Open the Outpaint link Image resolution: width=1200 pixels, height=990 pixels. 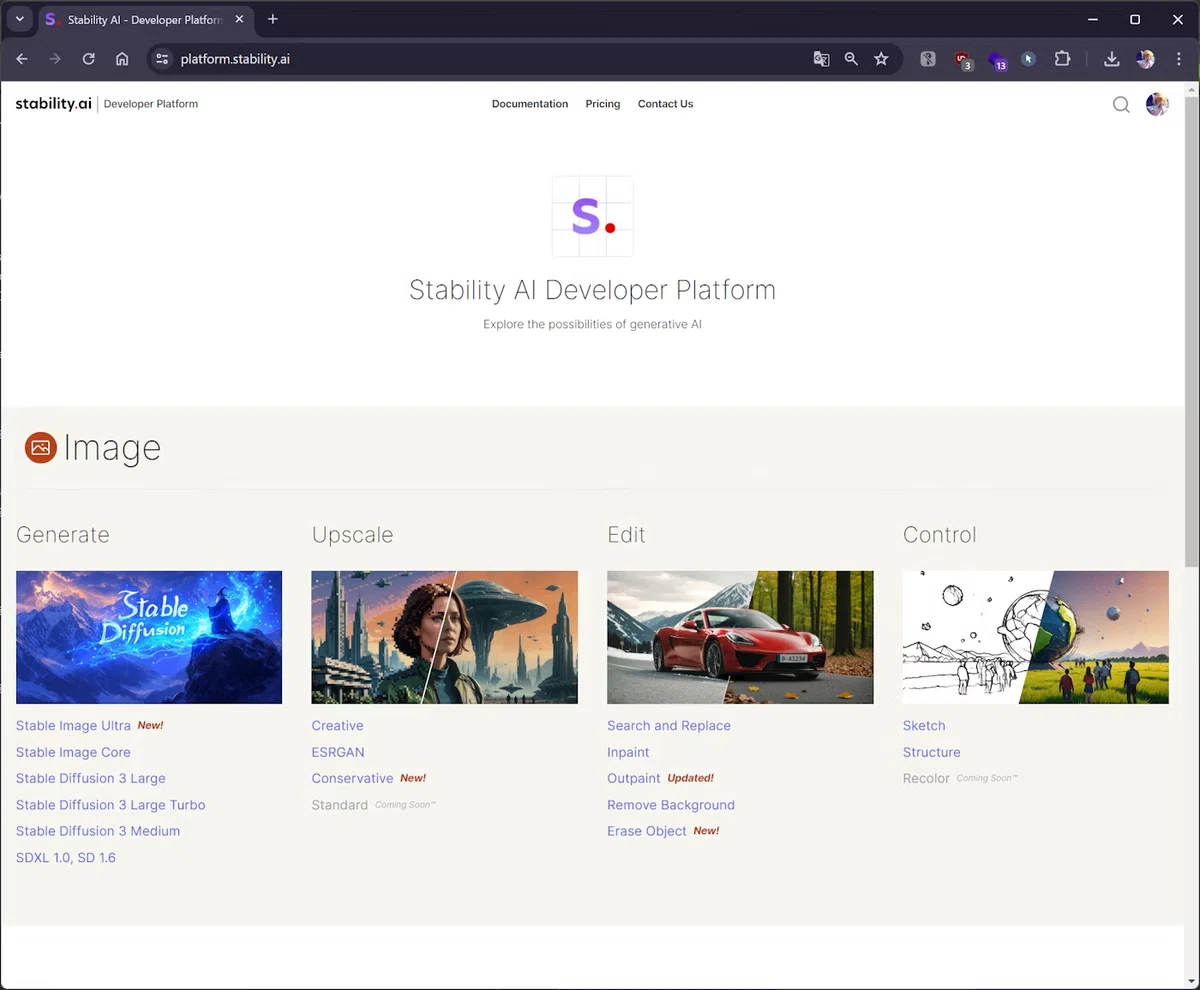tap(634, 778)
